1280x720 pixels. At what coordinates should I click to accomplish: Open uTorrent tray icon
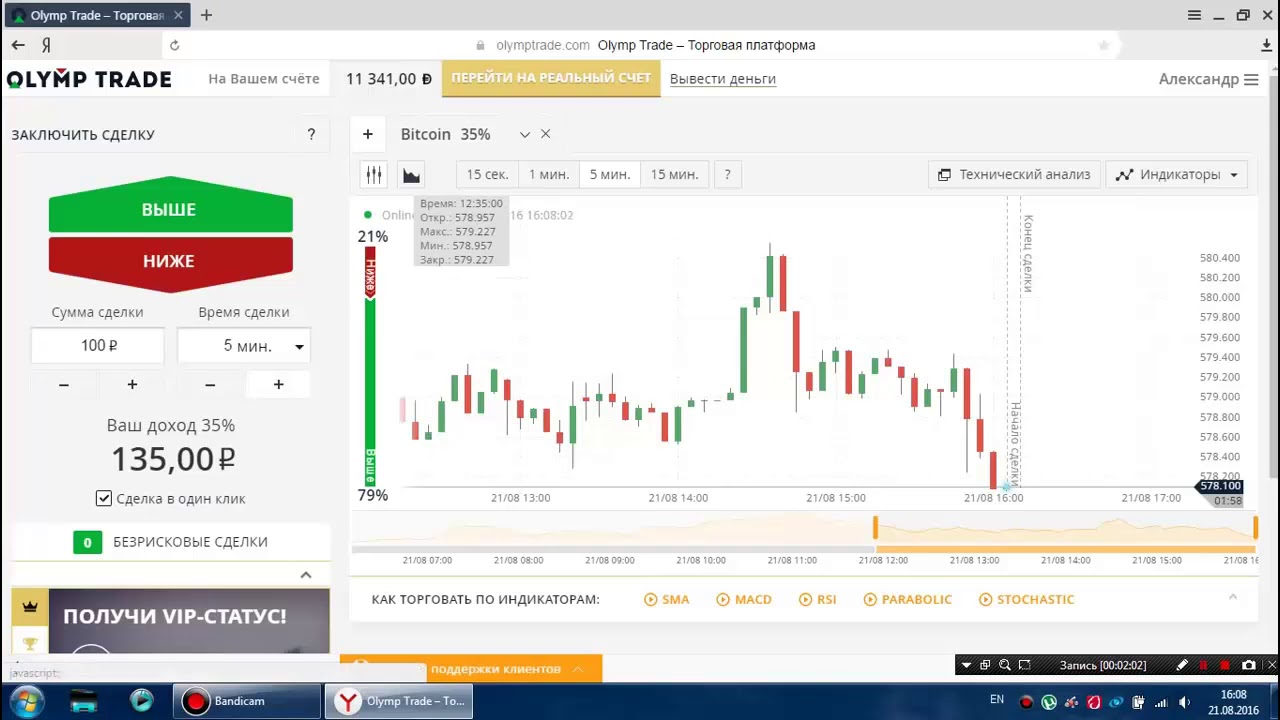click(1049, 702)
